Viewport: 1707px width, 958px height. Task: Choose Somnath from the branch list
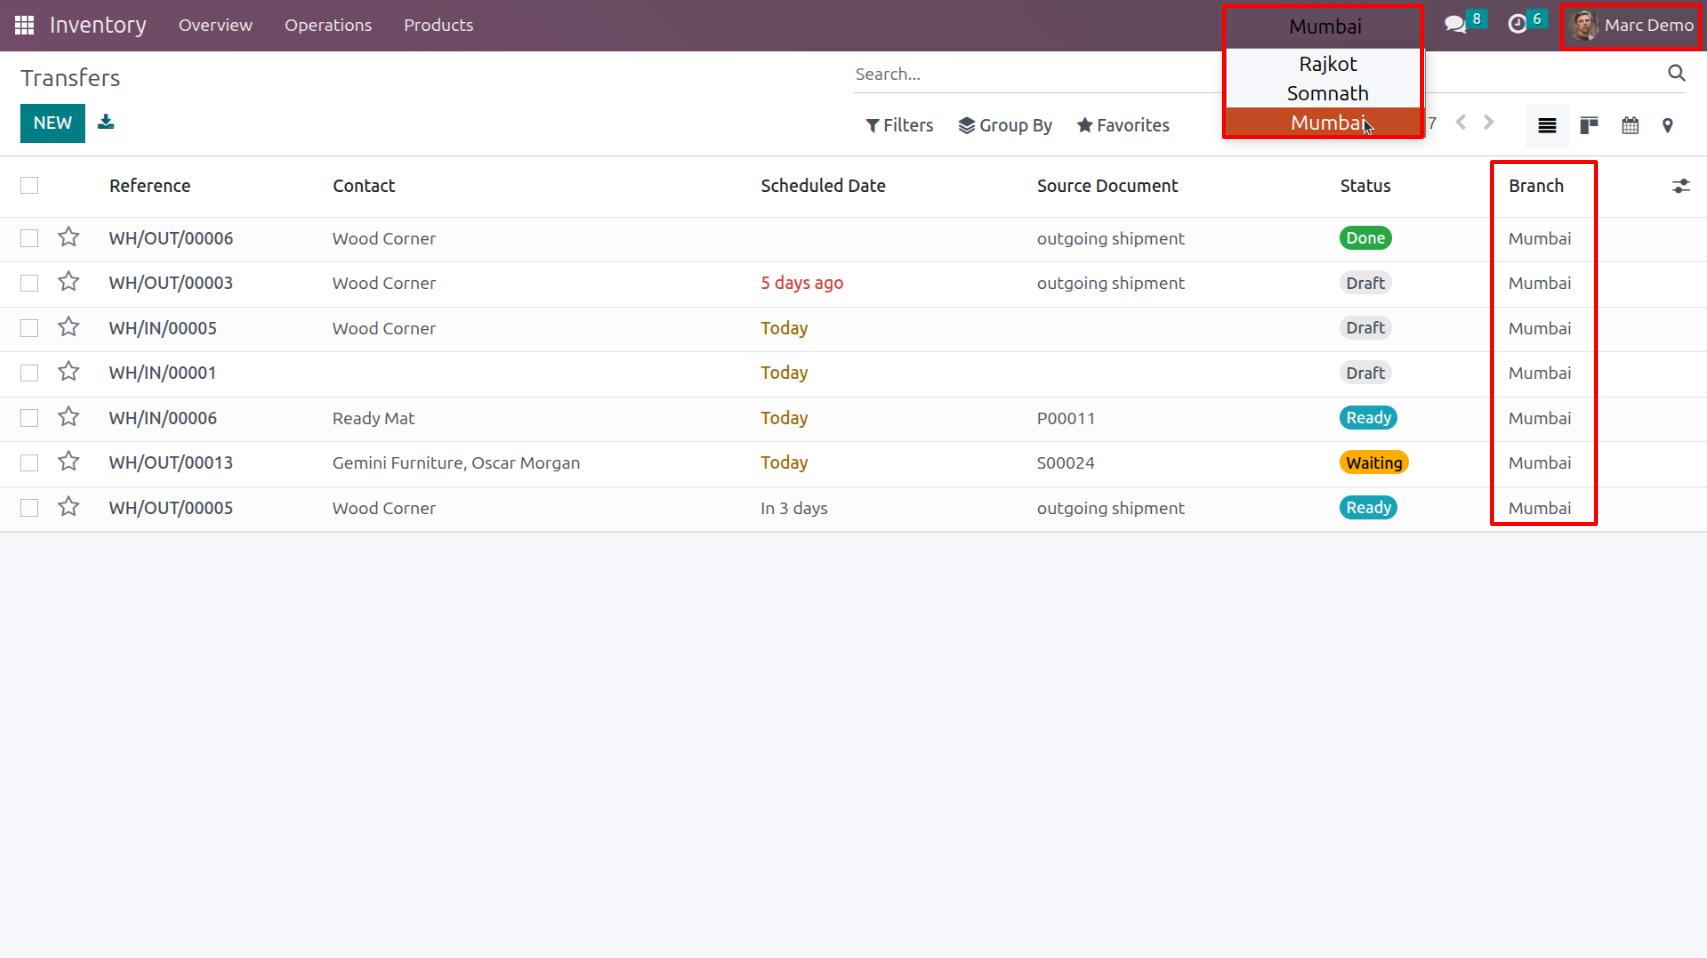[x=1327, y=93]
